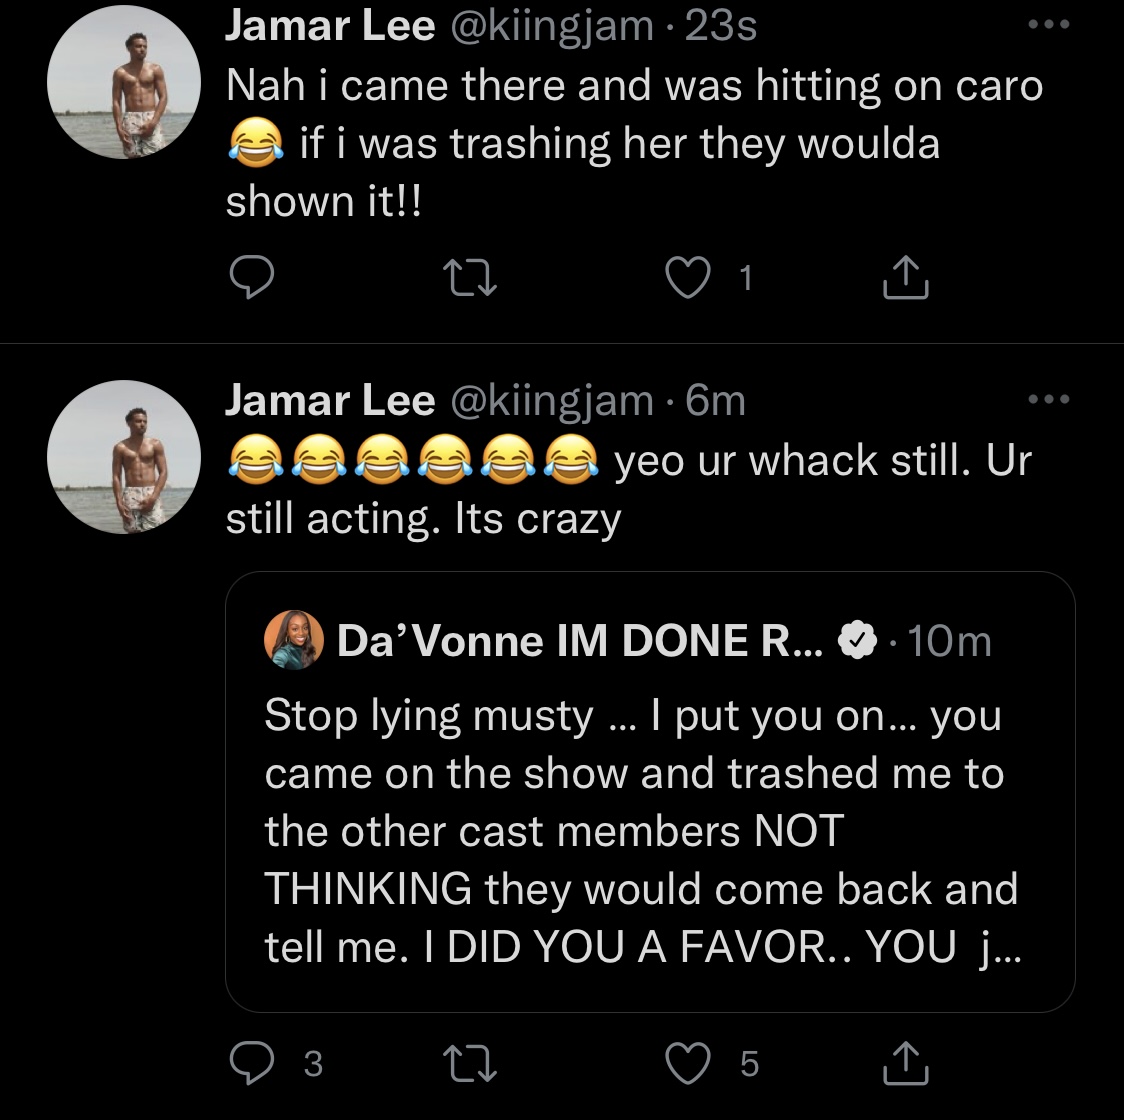Share the 'yeo ur whack still' tweet
Viewport: 1124px width, 1120px height.
point(905,1062)
